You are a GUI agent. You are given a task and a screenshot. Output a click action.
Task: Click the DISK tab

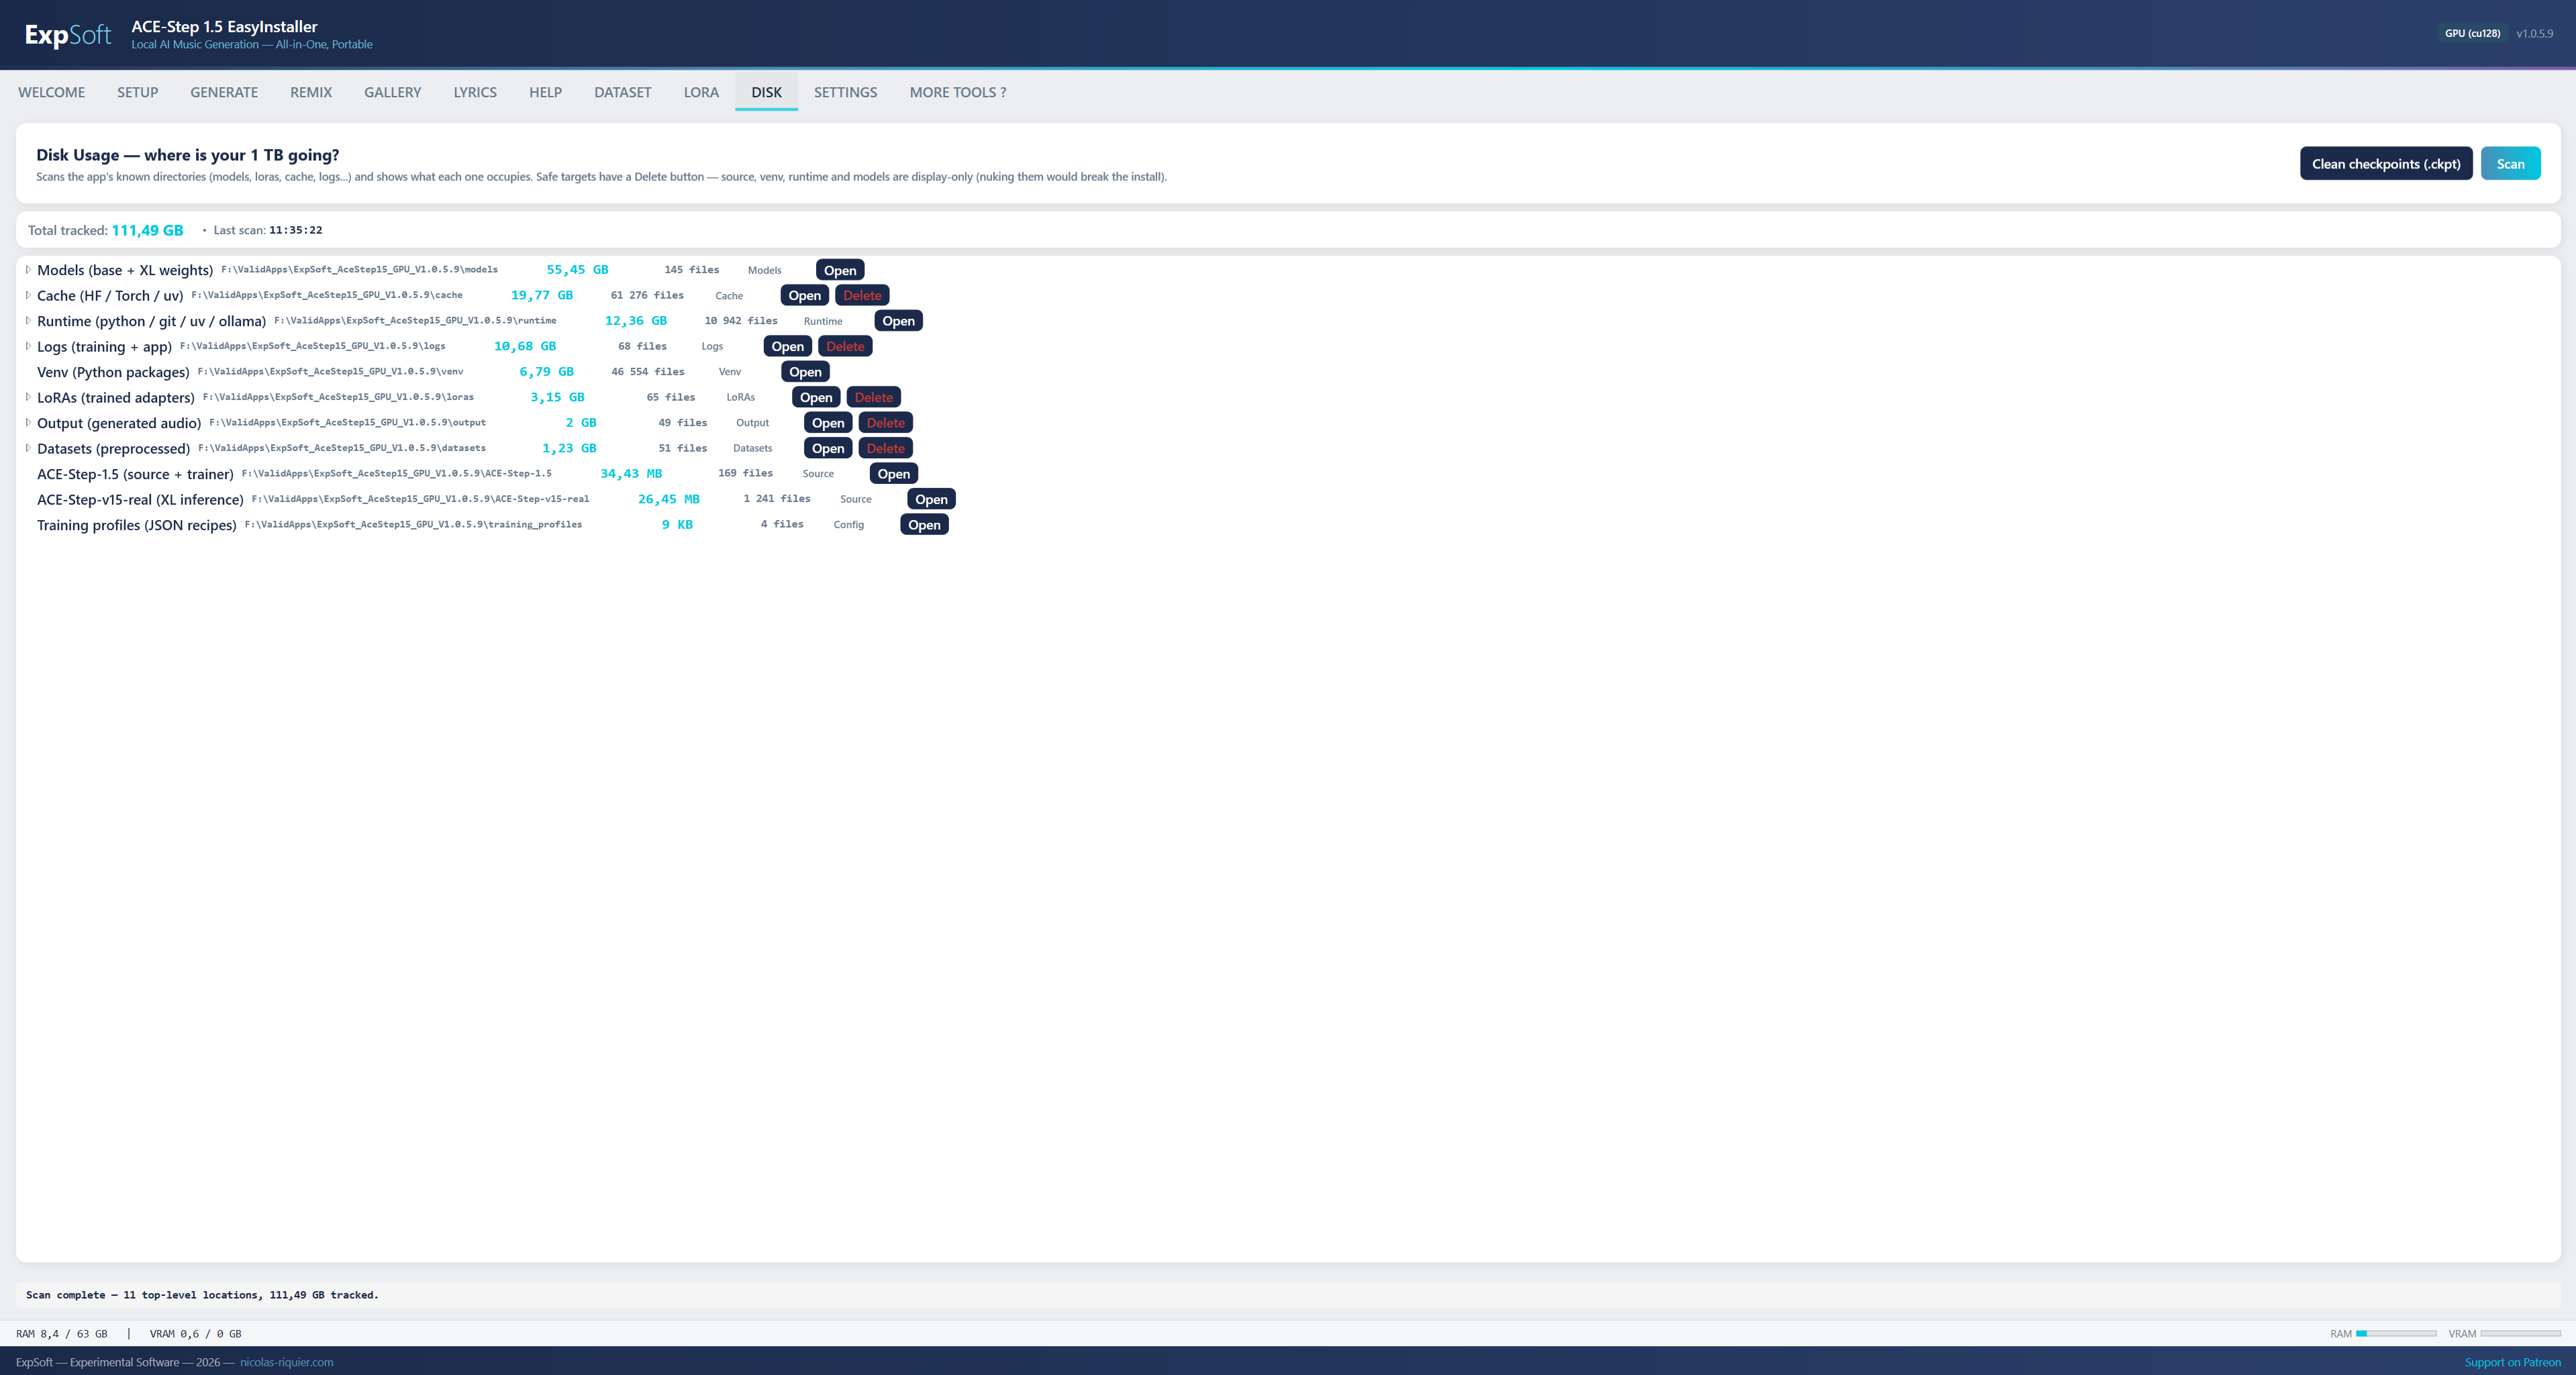[x=766, y=92]
